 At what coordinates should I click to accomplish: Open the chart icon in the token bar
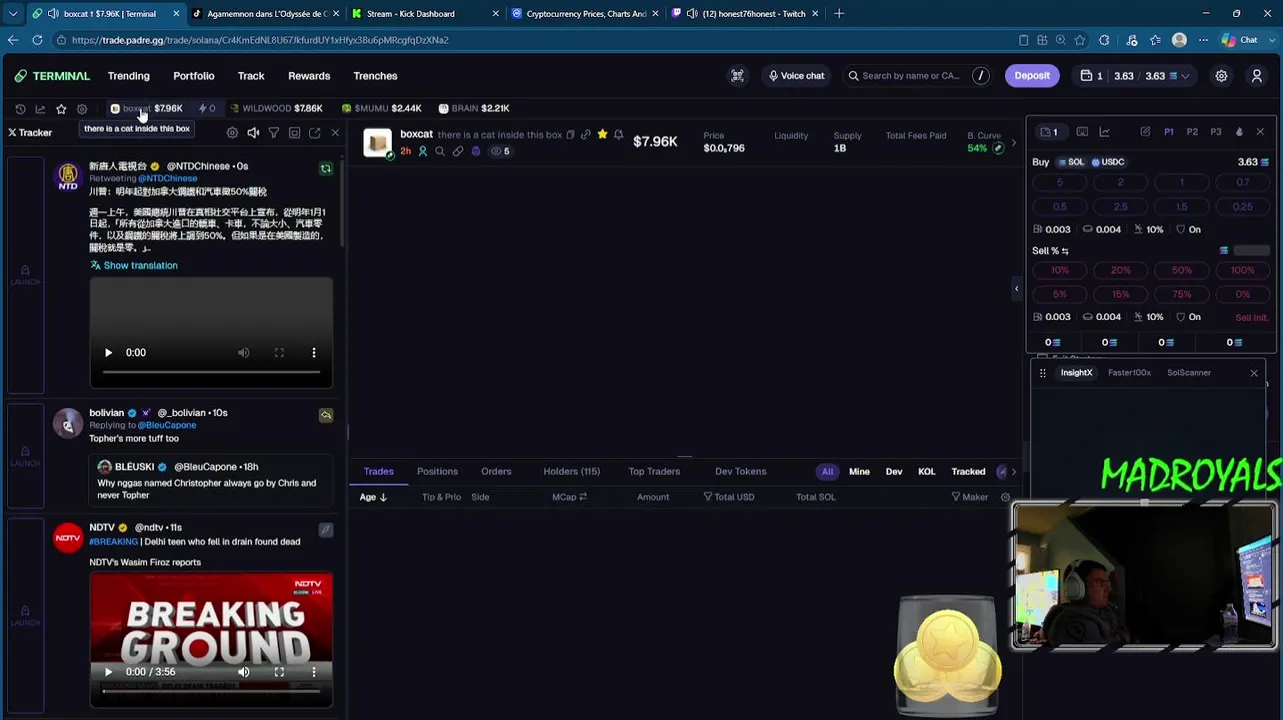click(40, 109)
